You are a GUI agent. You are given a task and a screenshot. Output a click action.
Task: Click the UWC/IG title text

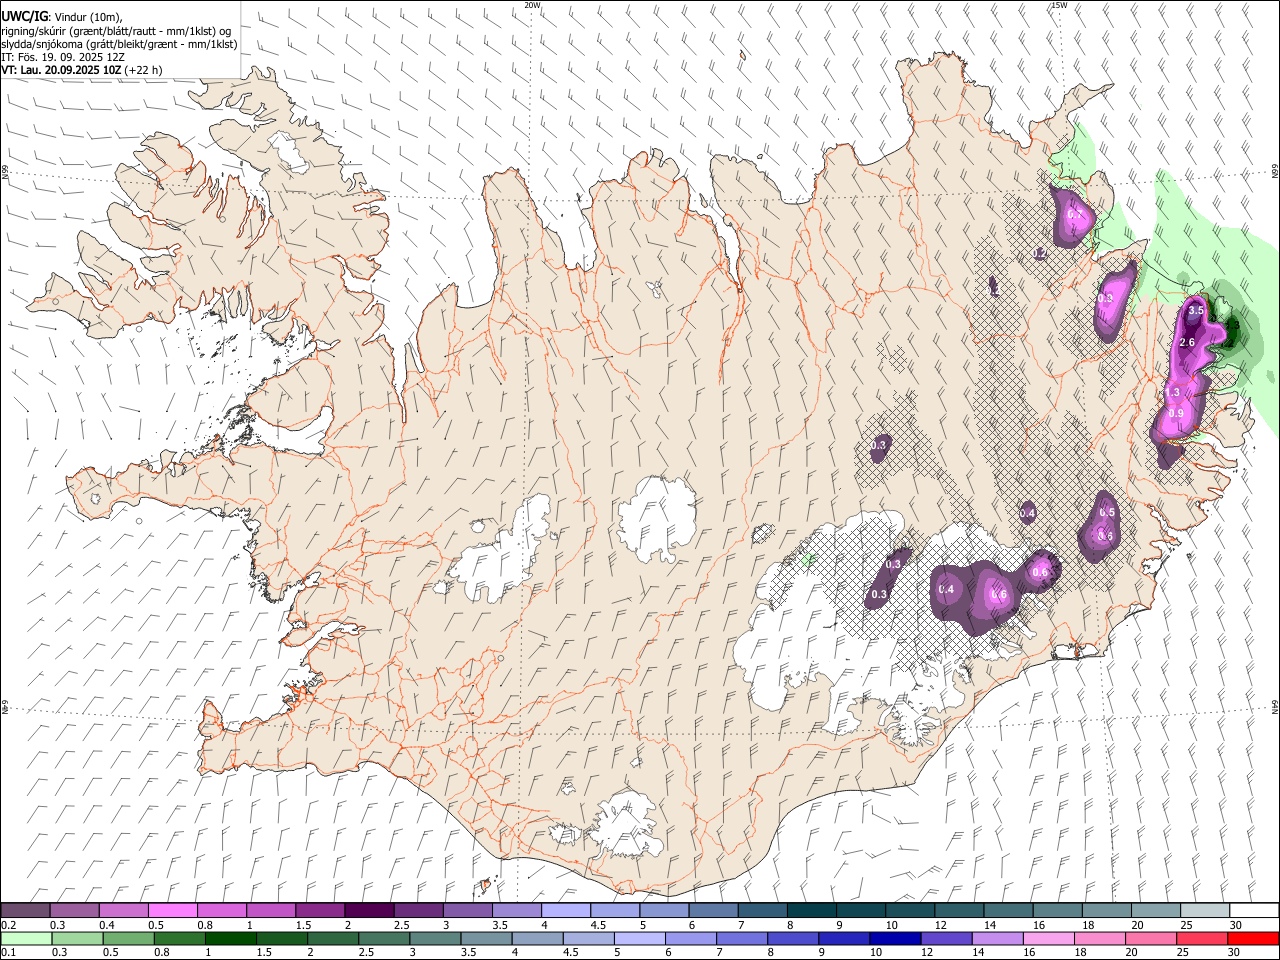pos(24,17)
